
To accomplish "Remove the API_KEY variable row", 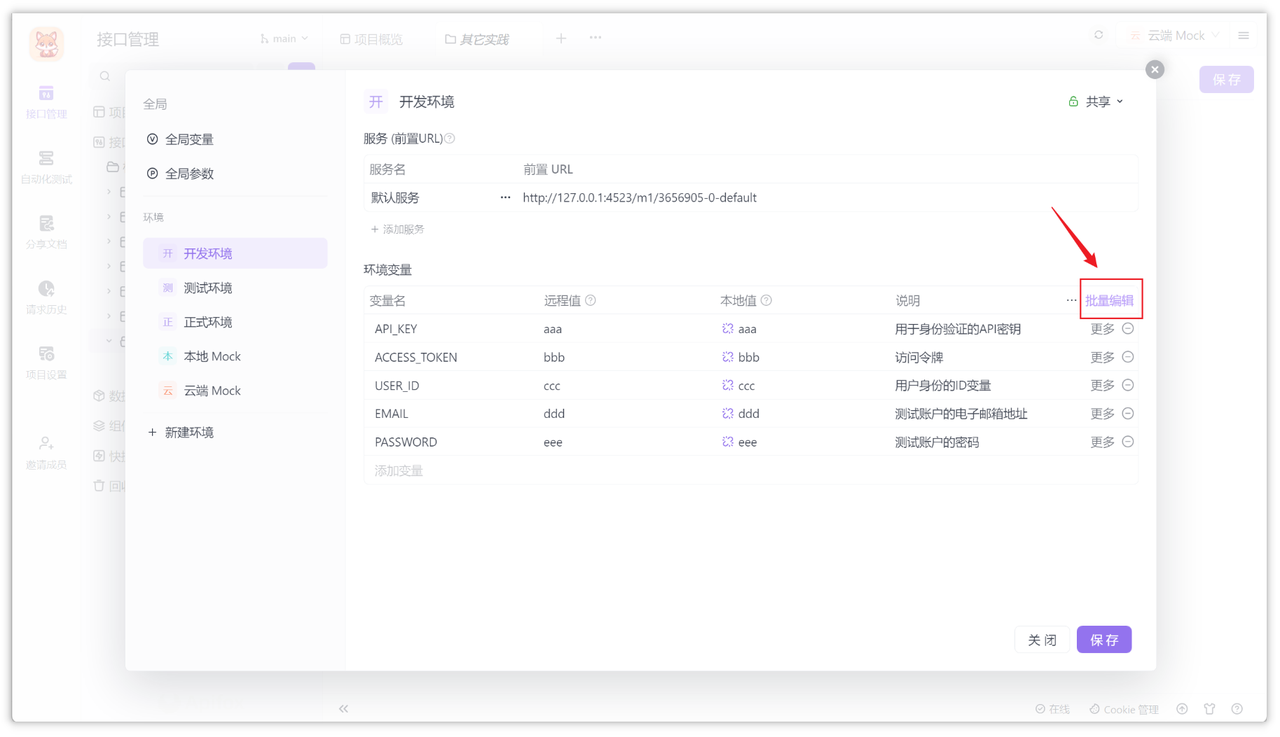I will 1128,328.
